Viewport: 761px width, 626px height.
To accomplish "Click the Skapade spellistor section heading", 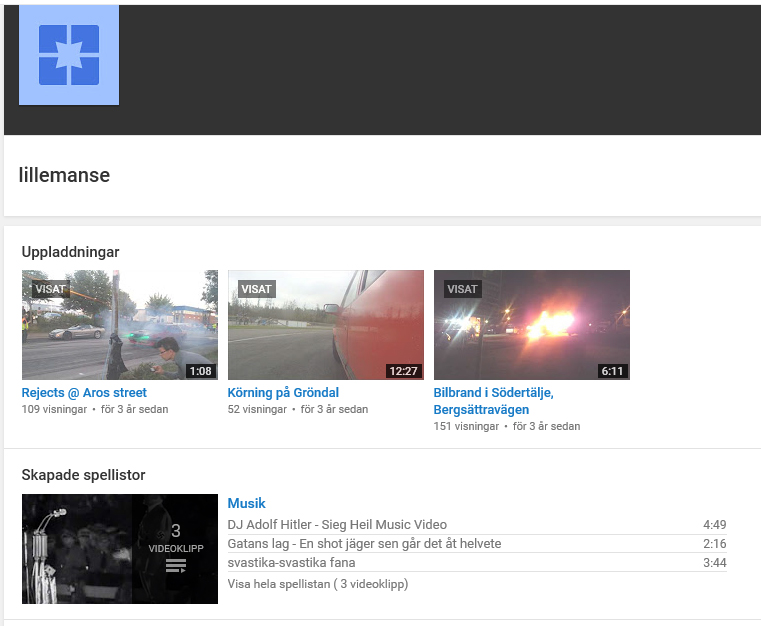I will click(x=83, y=475).
